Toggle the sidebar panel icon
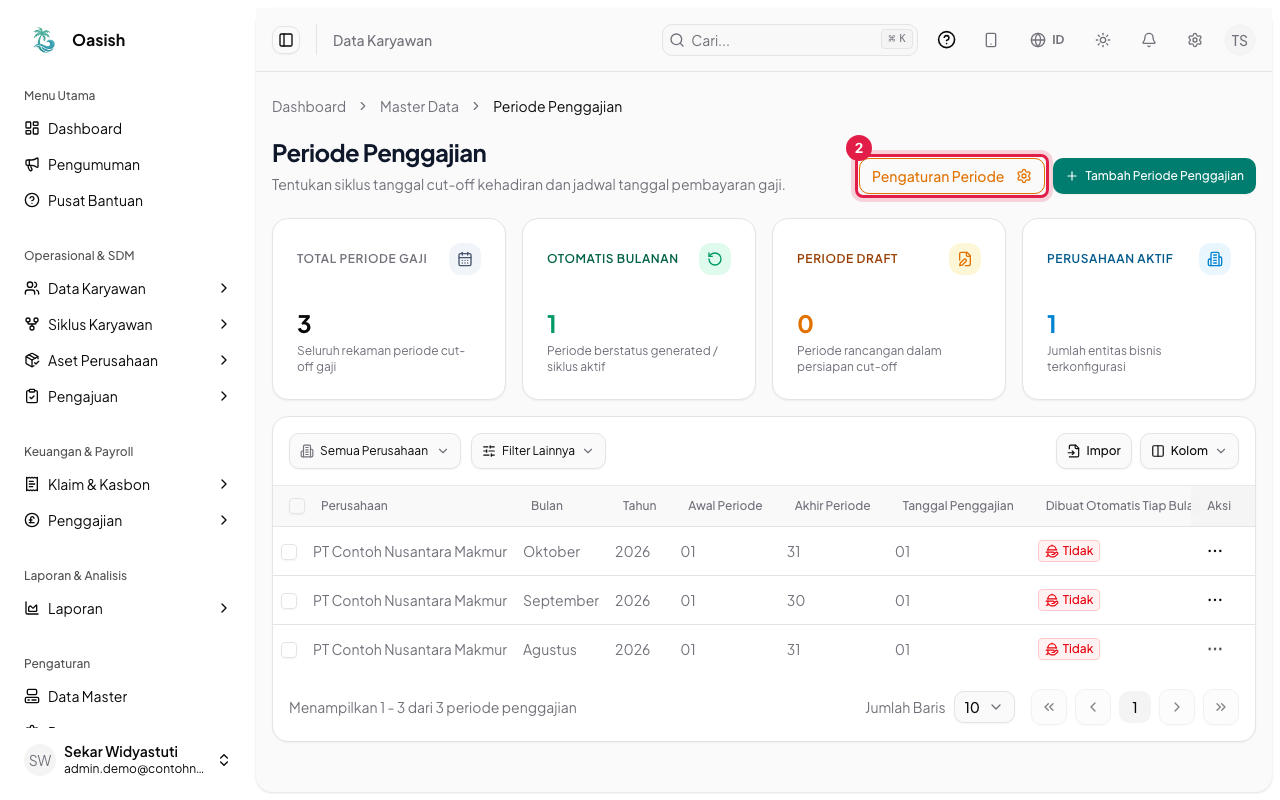Image resolution: width=1280 pixels, height=800 pixels. click(x=286, y=40)
